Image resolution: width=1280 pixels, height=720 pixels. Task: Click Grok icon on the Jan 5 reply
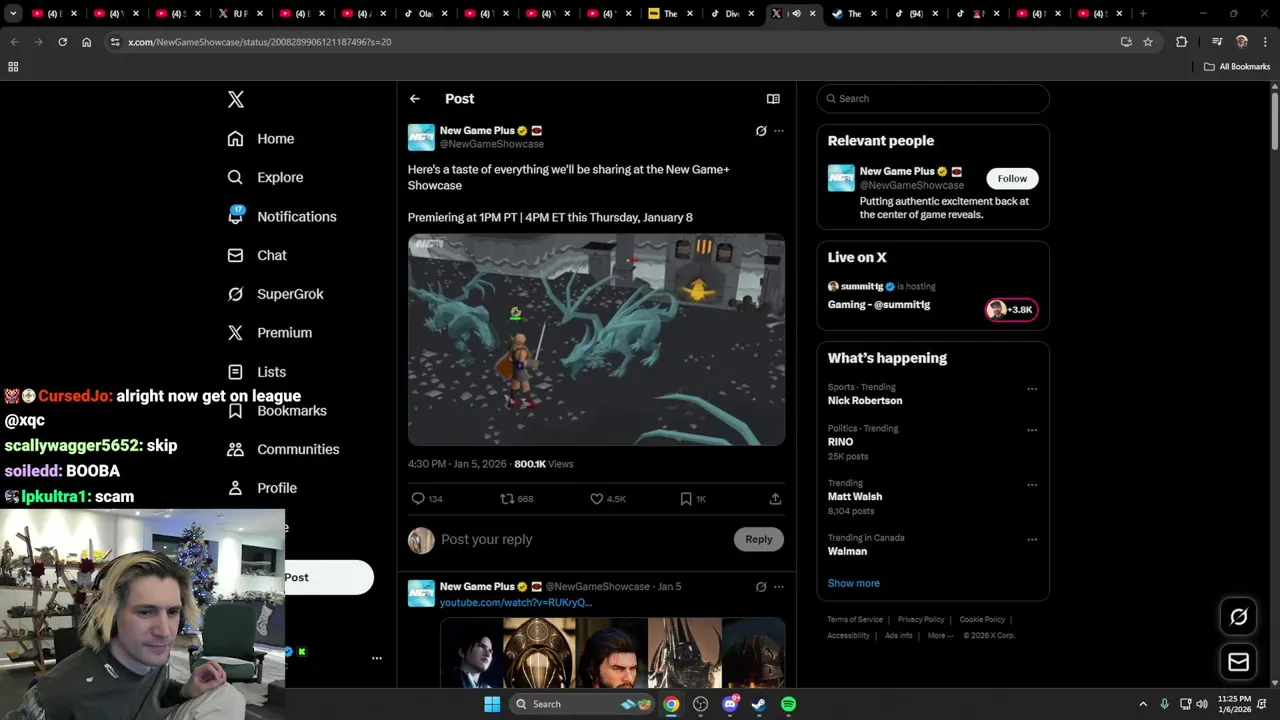click(x=761, y=587)
